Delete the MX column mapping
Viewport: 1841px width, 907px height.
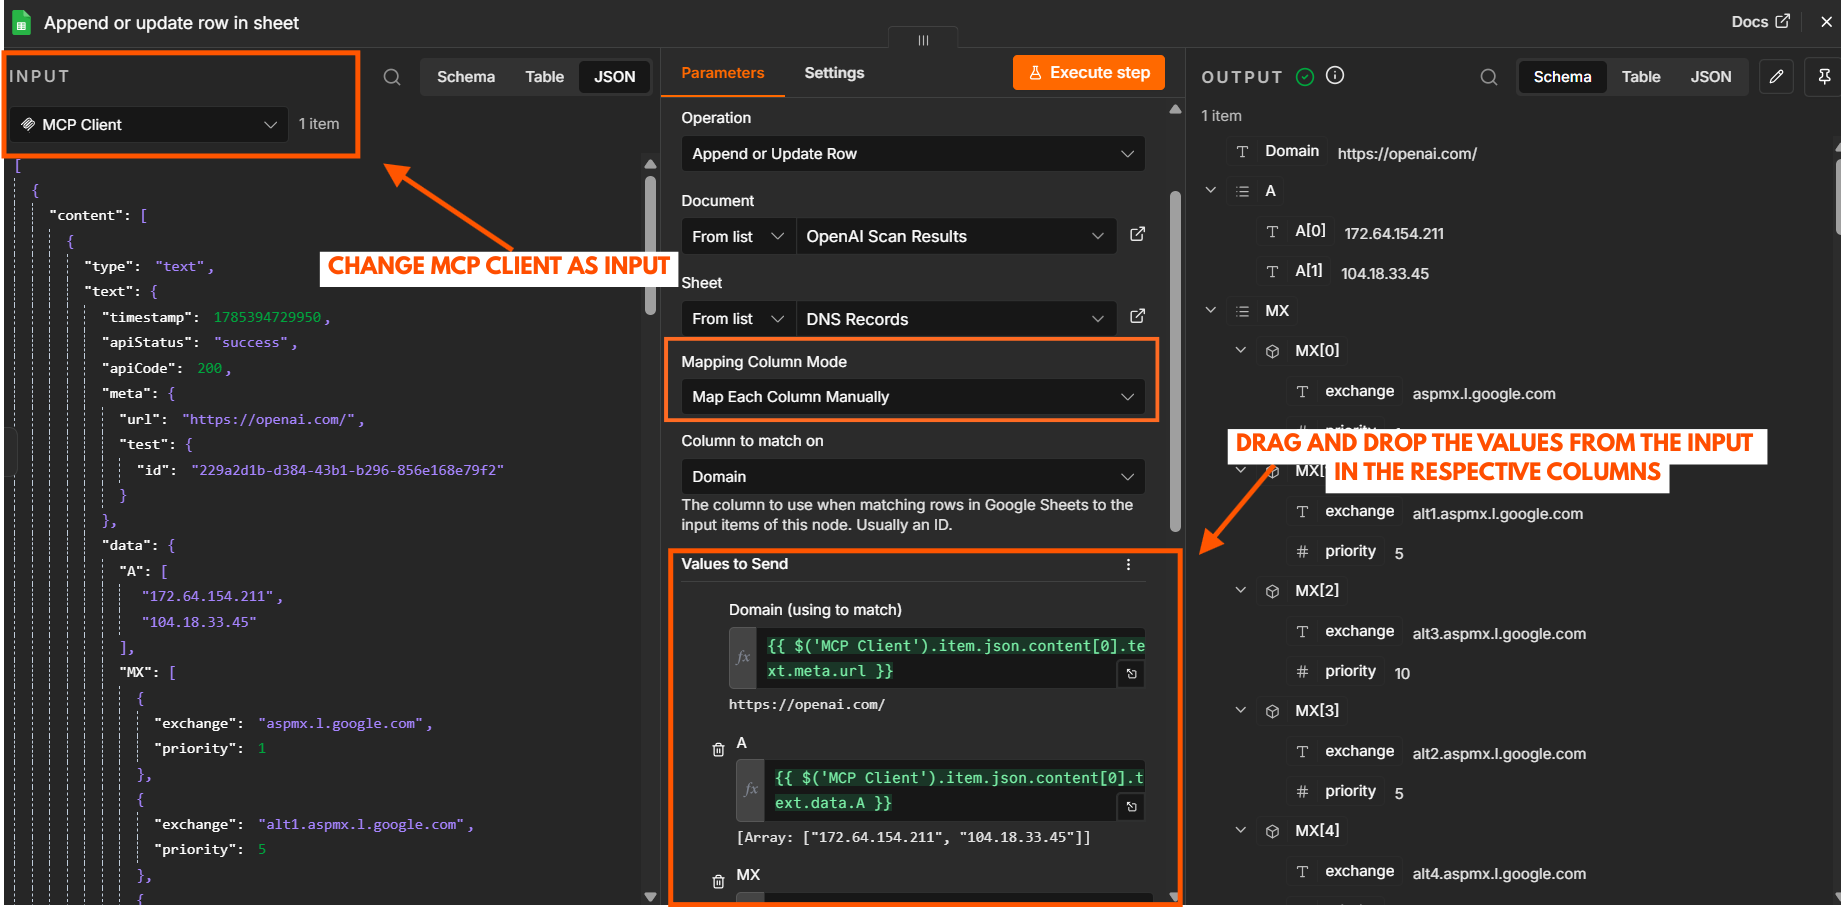718,881
